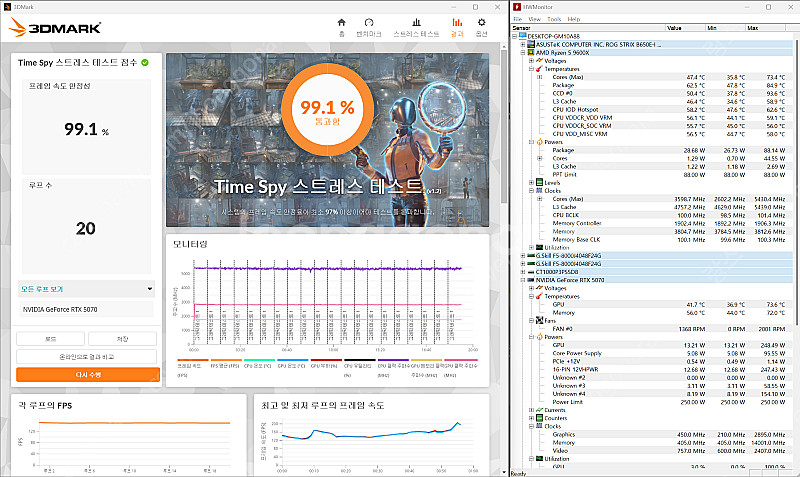
Task: Expand Cores under CPU Powers
Action: click(x=539, y=158)
